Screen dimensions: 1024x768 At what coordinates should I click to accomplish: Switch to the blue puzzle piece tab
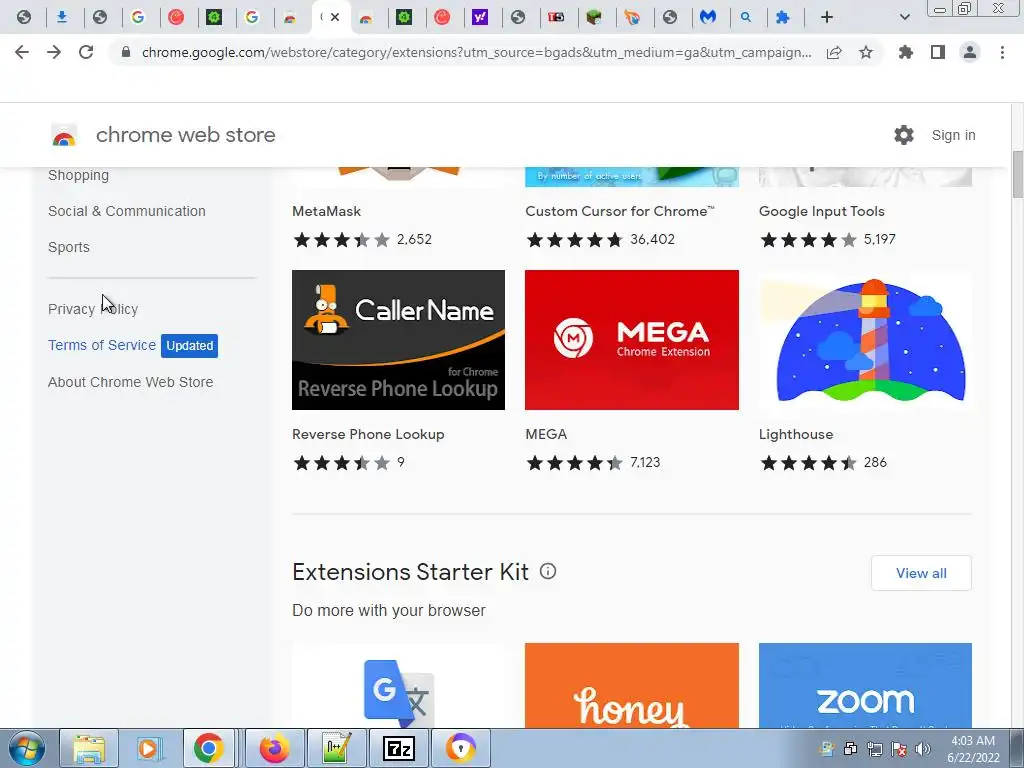(782, 18)
